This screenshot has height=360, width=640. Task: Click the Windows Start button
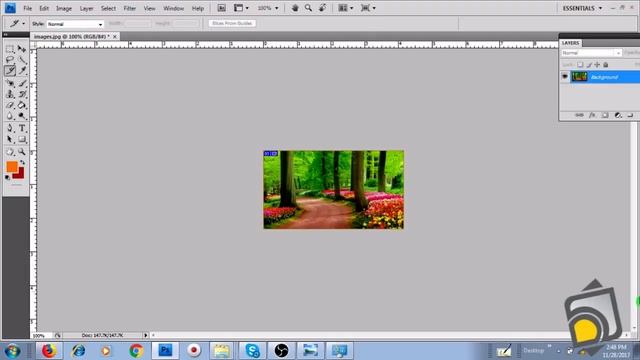13,351
